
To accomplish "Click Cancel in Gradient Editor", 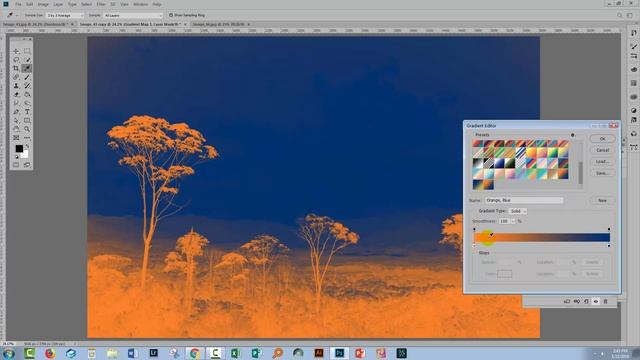I will [x=602, y=150].
